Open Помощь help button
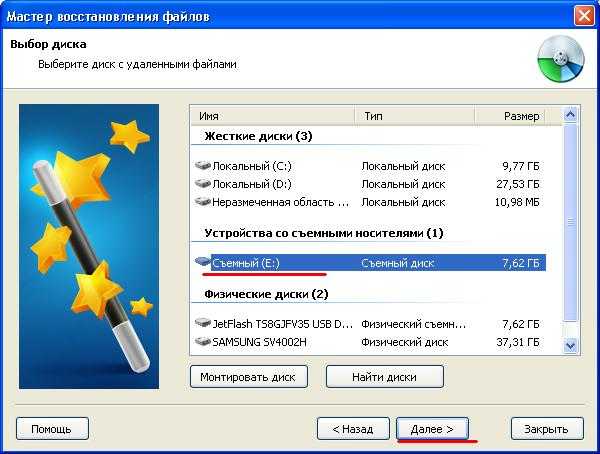 tap(52, 429)
